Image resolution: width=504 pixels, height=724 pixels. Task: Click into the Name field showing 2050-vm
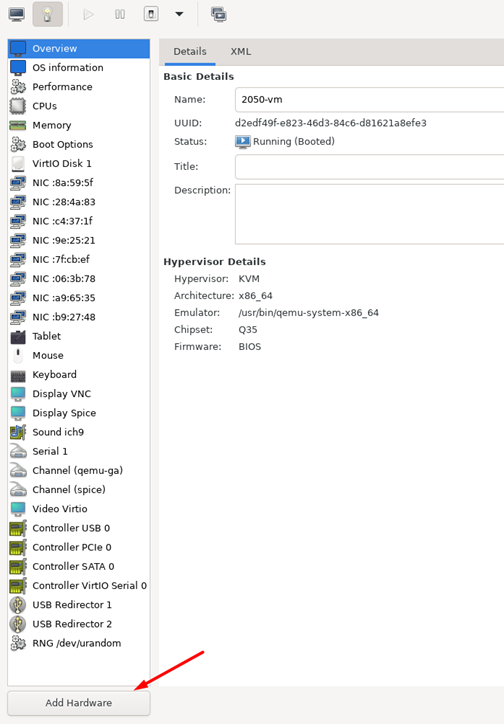[x=369, y=99]
